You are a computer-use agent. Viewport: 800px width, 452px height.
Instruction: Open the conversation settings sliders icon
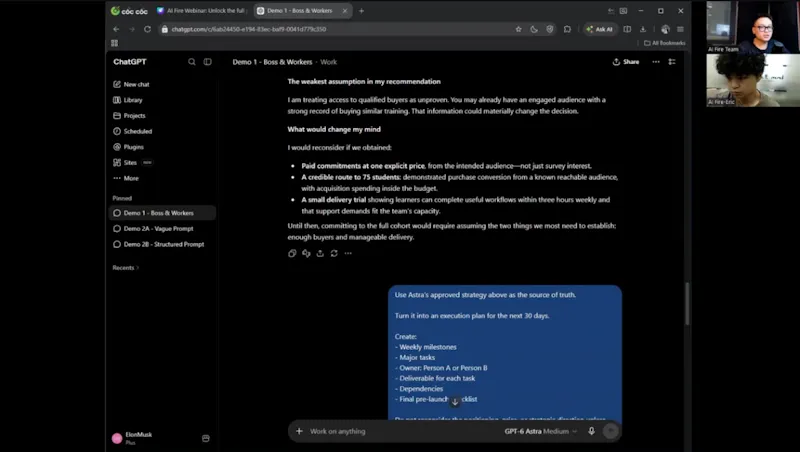(x=672, y=62)
